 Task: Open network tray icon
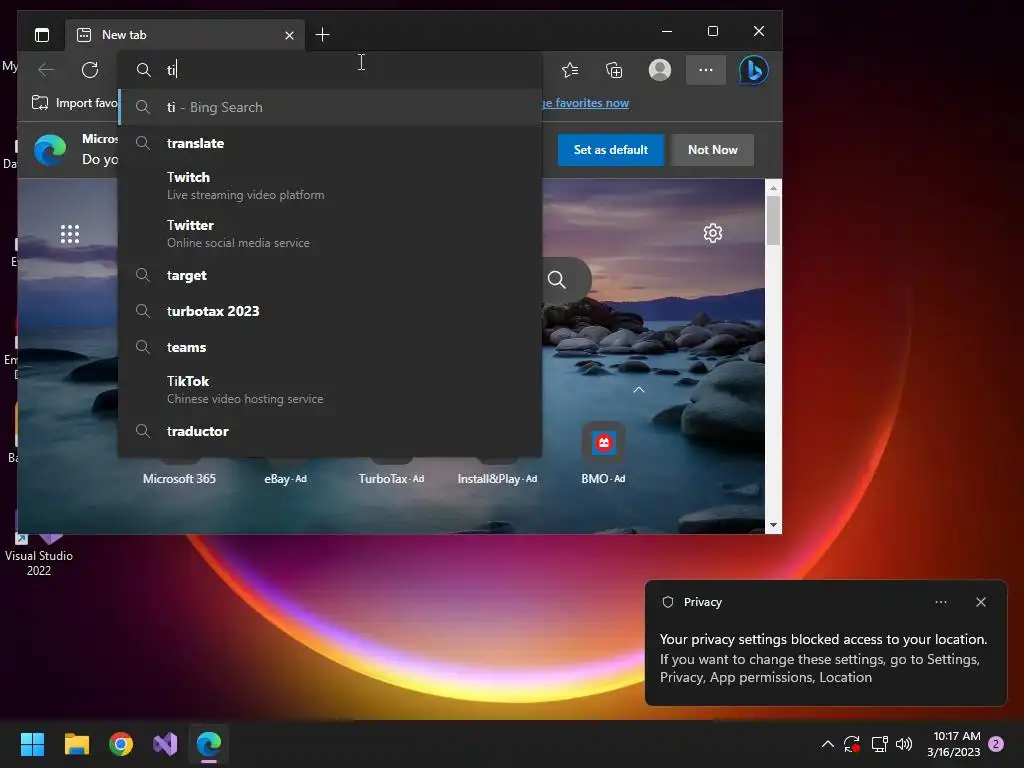(x=879, y=744)
